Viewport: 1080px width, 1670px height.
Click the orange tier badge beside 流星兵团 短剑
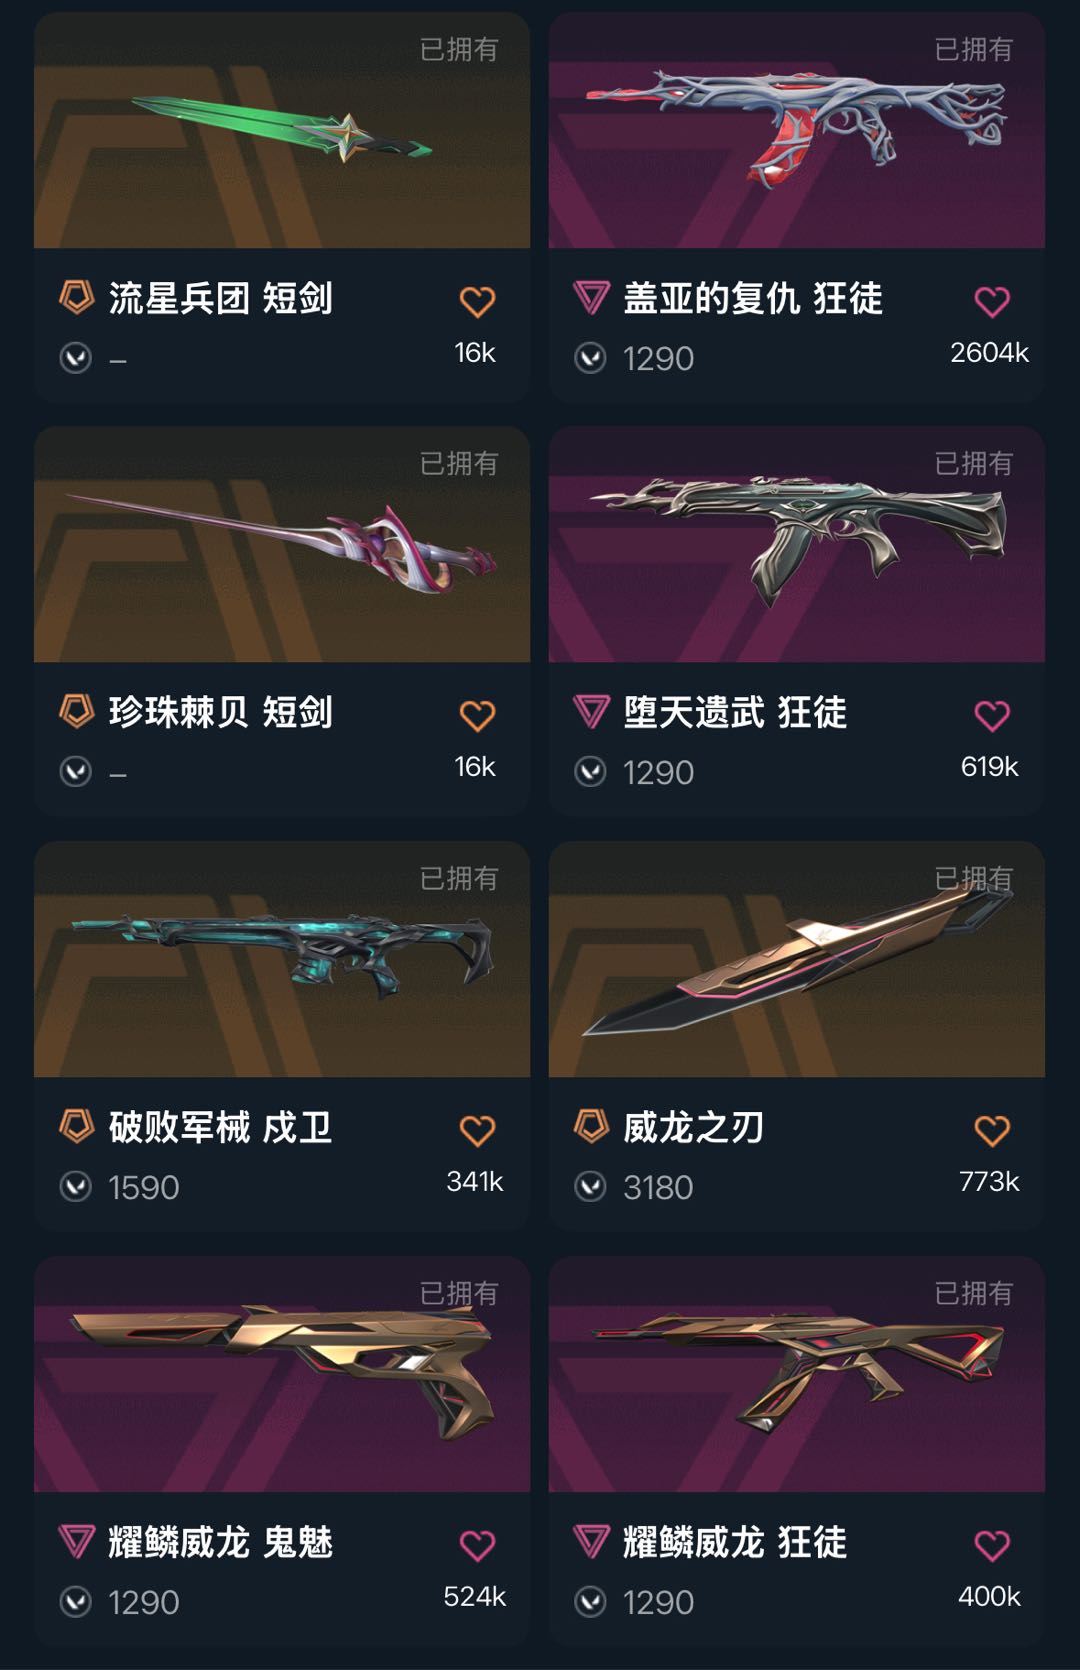76,297
